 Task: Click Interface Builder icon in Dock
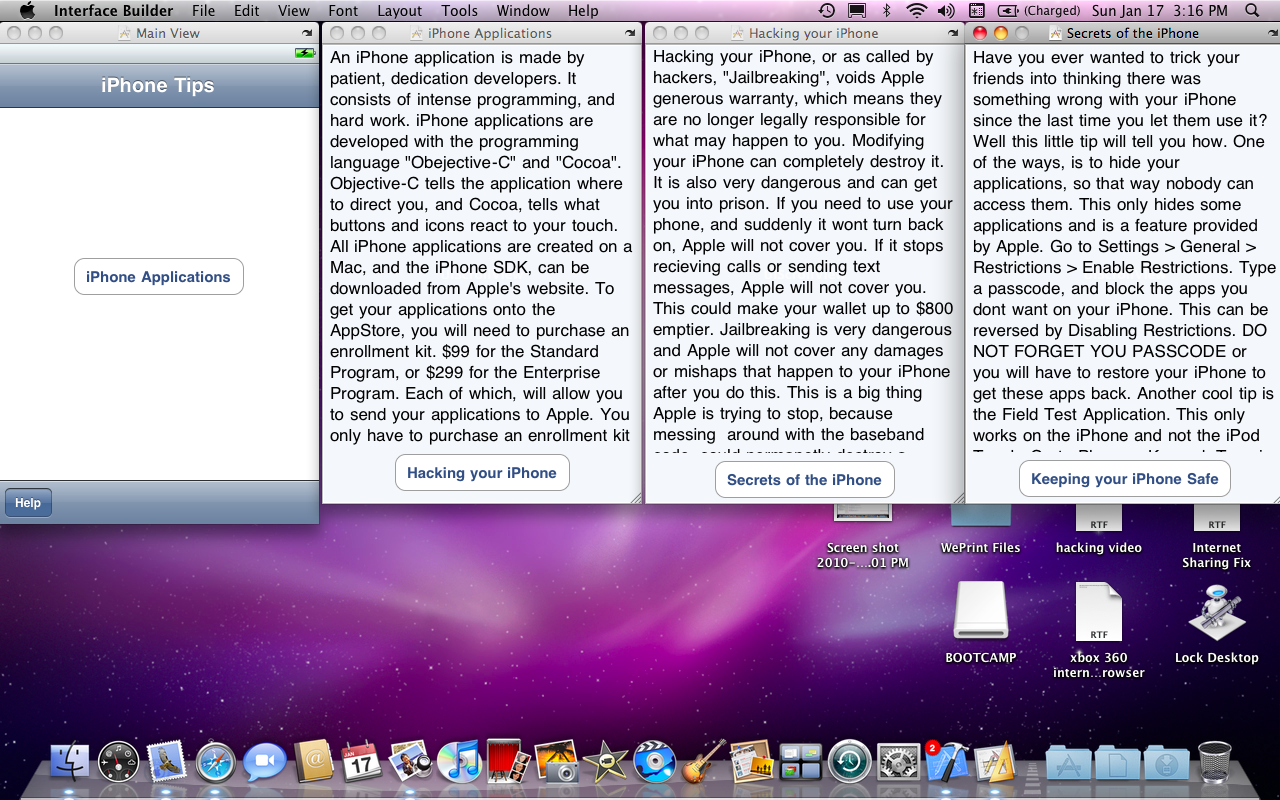(995, 762)
